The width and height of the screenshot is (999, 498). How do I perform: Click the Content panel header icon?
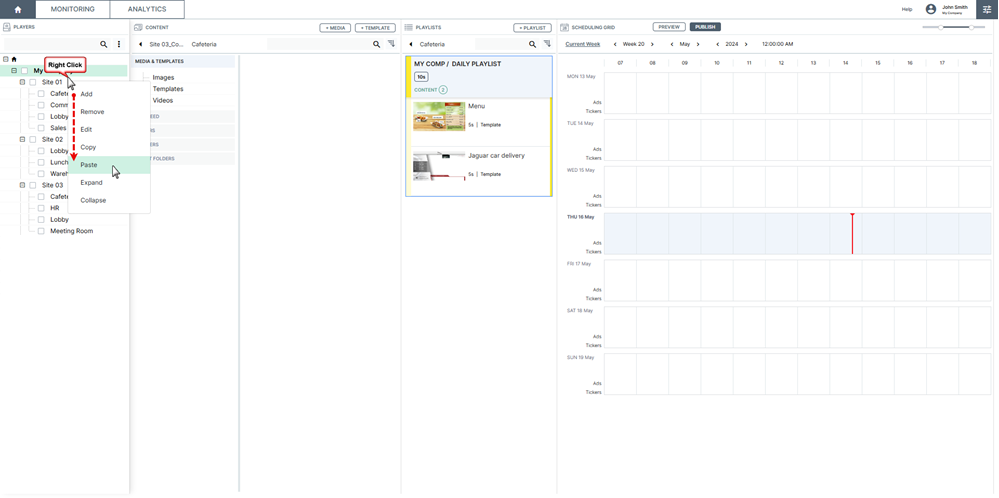pyautogui.click(x=138, y=27)
